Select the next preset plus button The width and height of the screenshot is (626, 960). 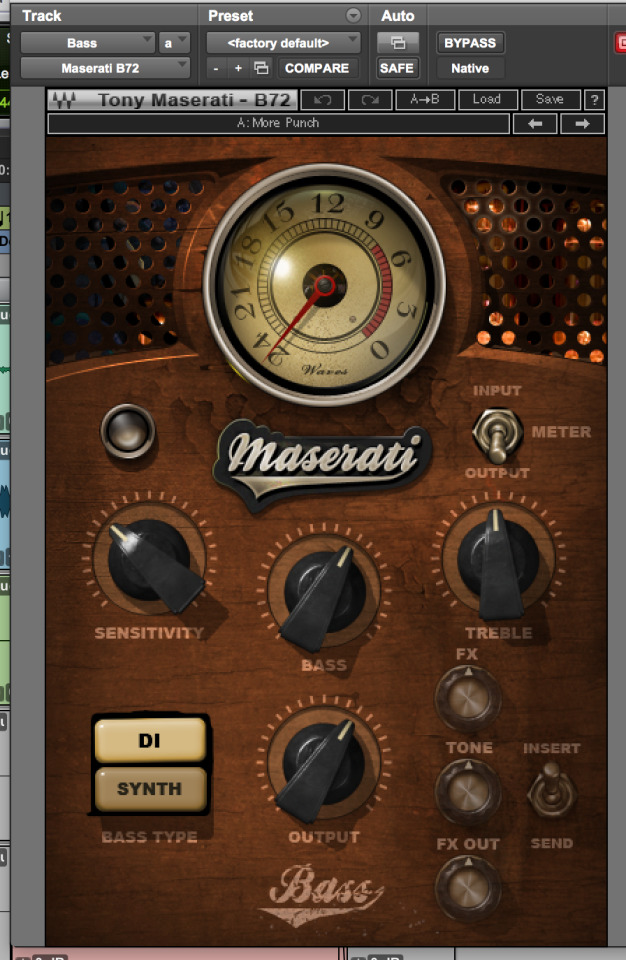tap(238, 69)
